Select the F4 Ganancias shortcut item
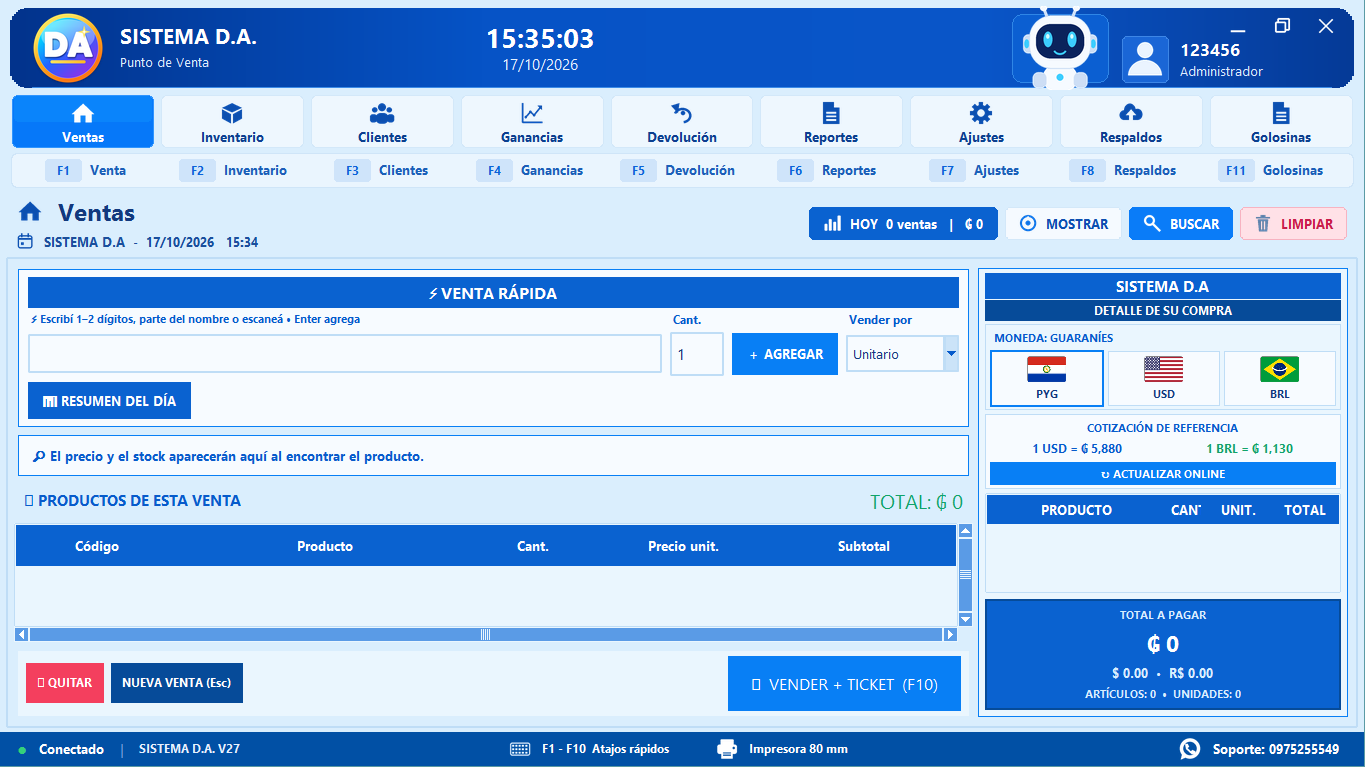 (x=530, y=171)
